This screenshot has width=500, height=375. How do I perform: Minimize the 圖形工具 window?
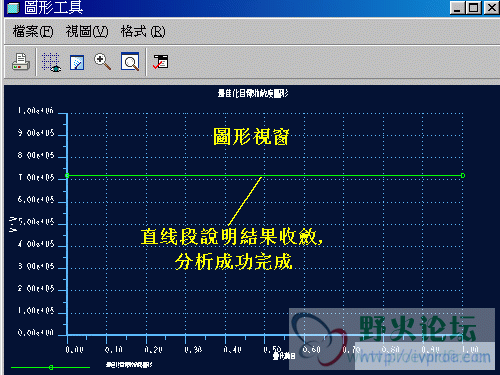(x=457, y=7)
